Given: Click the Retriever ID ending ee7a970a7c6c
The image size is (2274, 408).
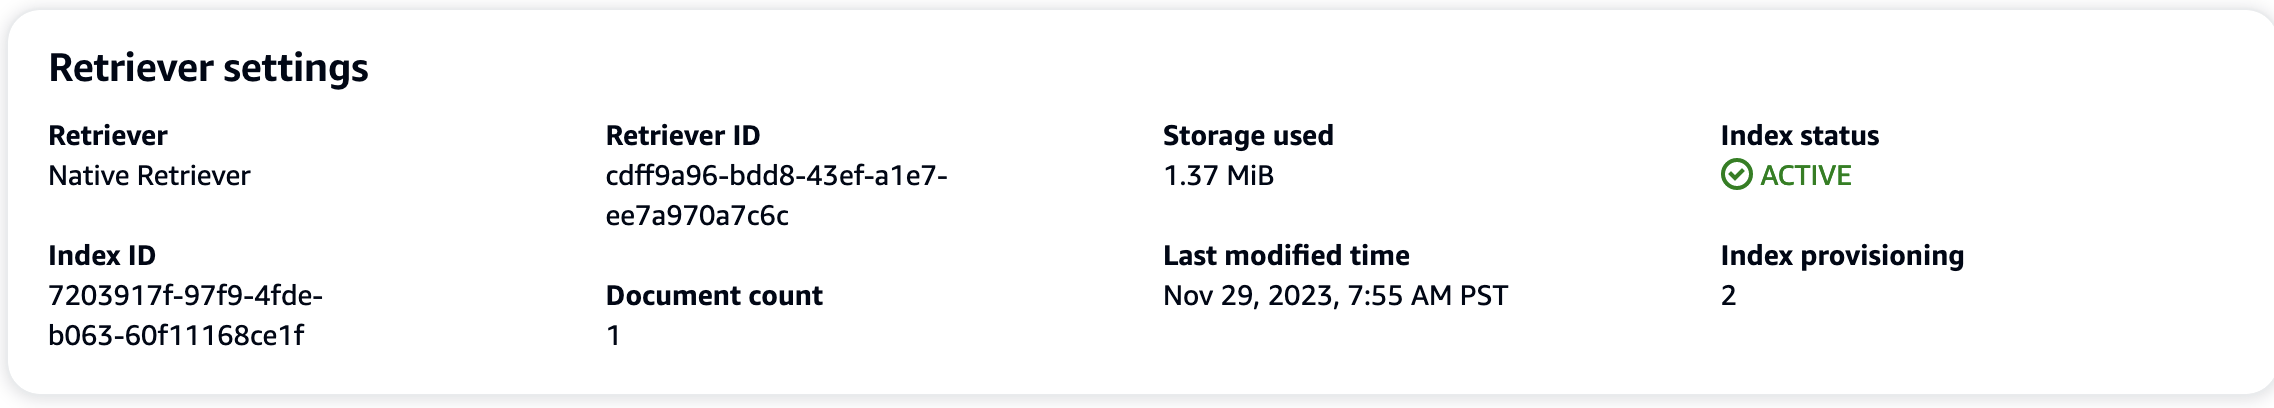Looking at the screenshot, I should coord(697,215).
